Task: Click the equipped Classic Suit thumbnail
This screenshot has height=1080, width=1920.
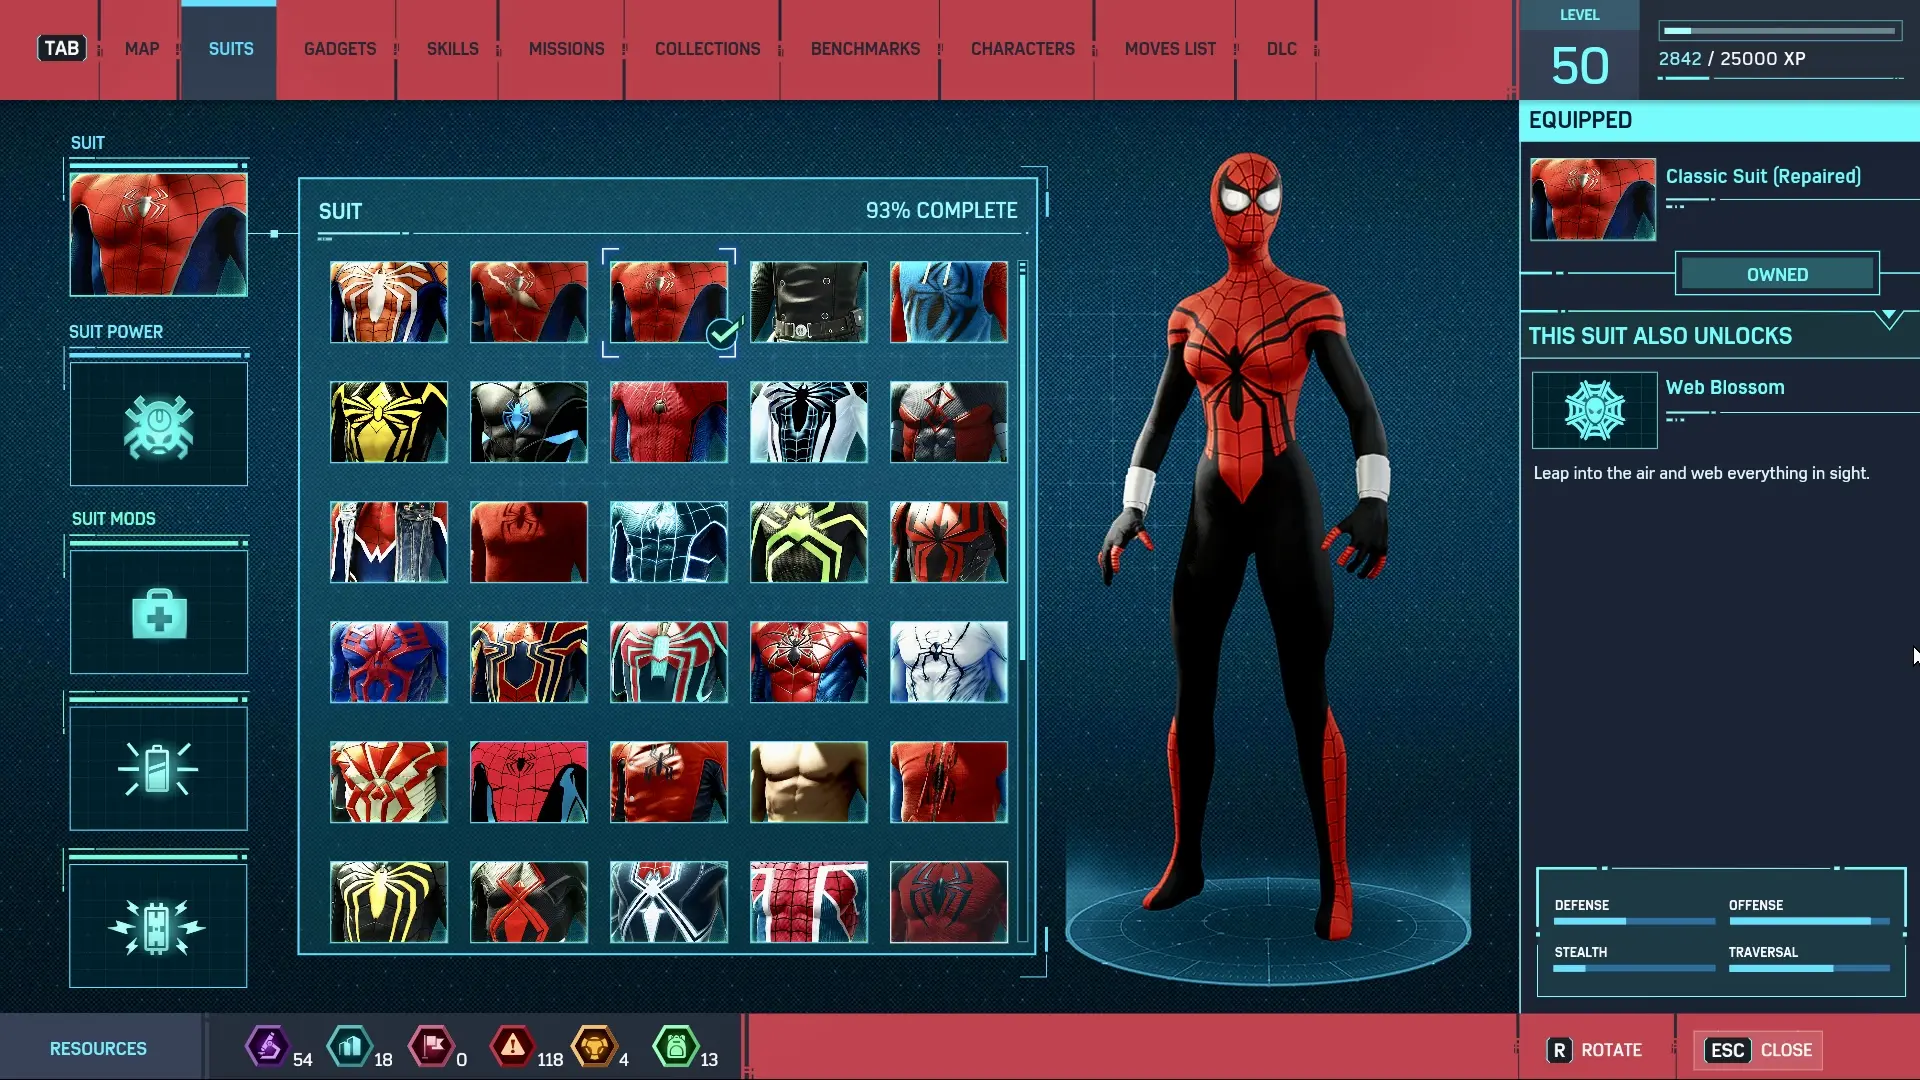Action: [x=1593, y=199]
